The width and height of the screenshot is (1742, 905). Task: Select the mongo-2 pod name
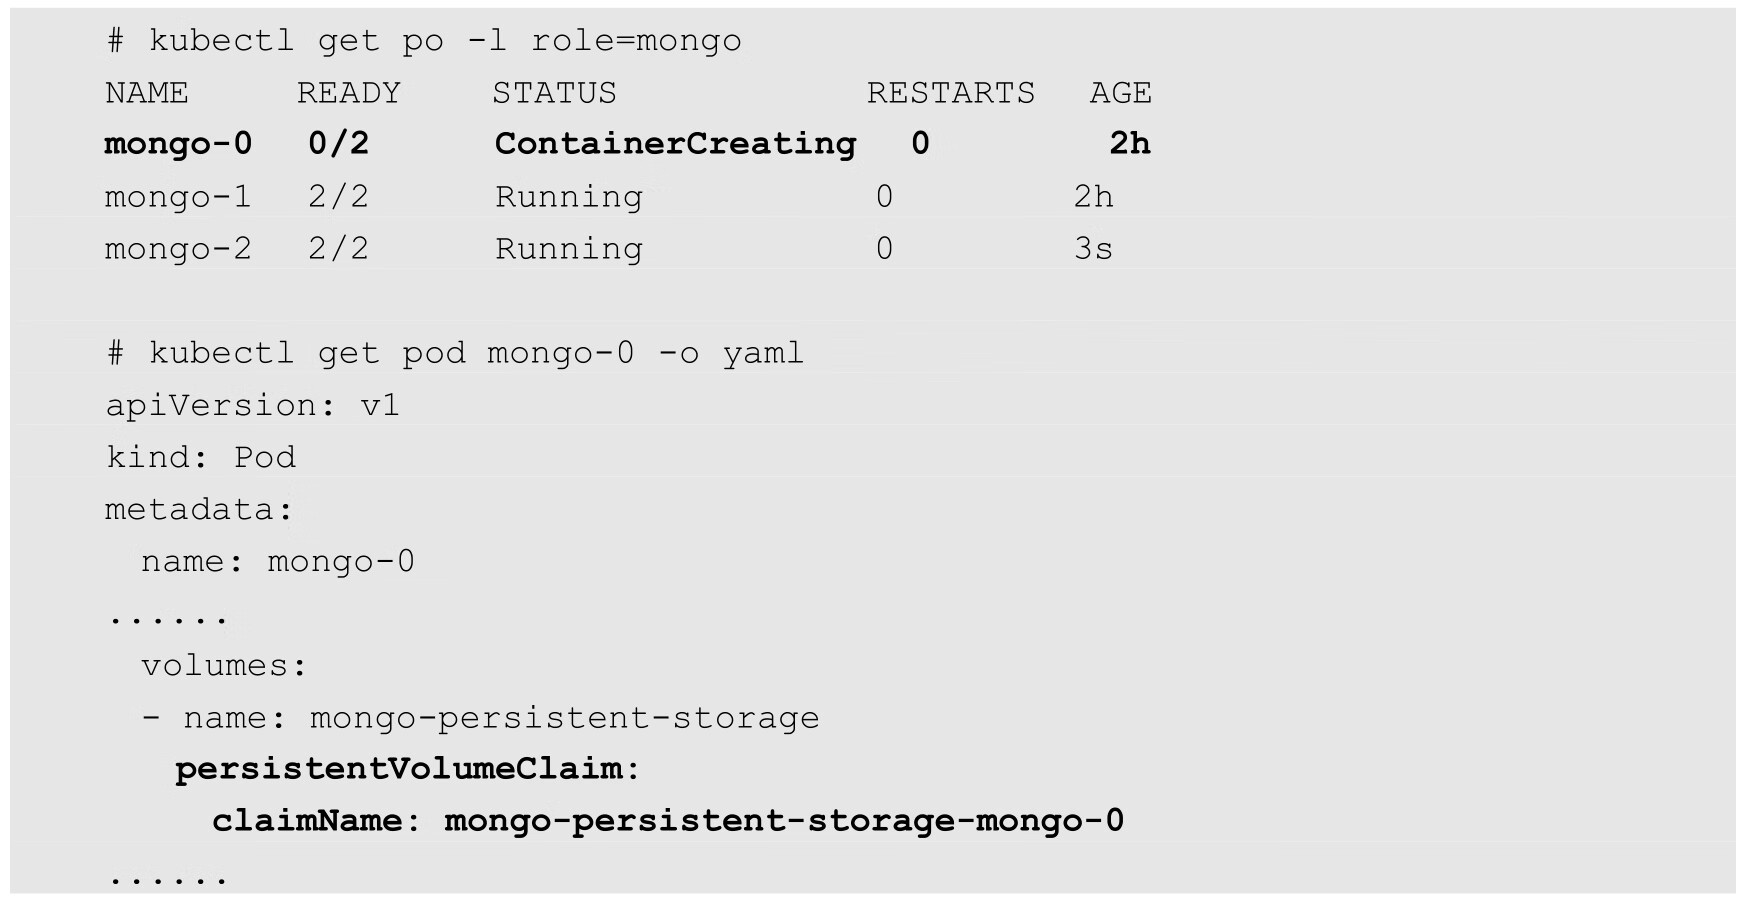(178, 249)
